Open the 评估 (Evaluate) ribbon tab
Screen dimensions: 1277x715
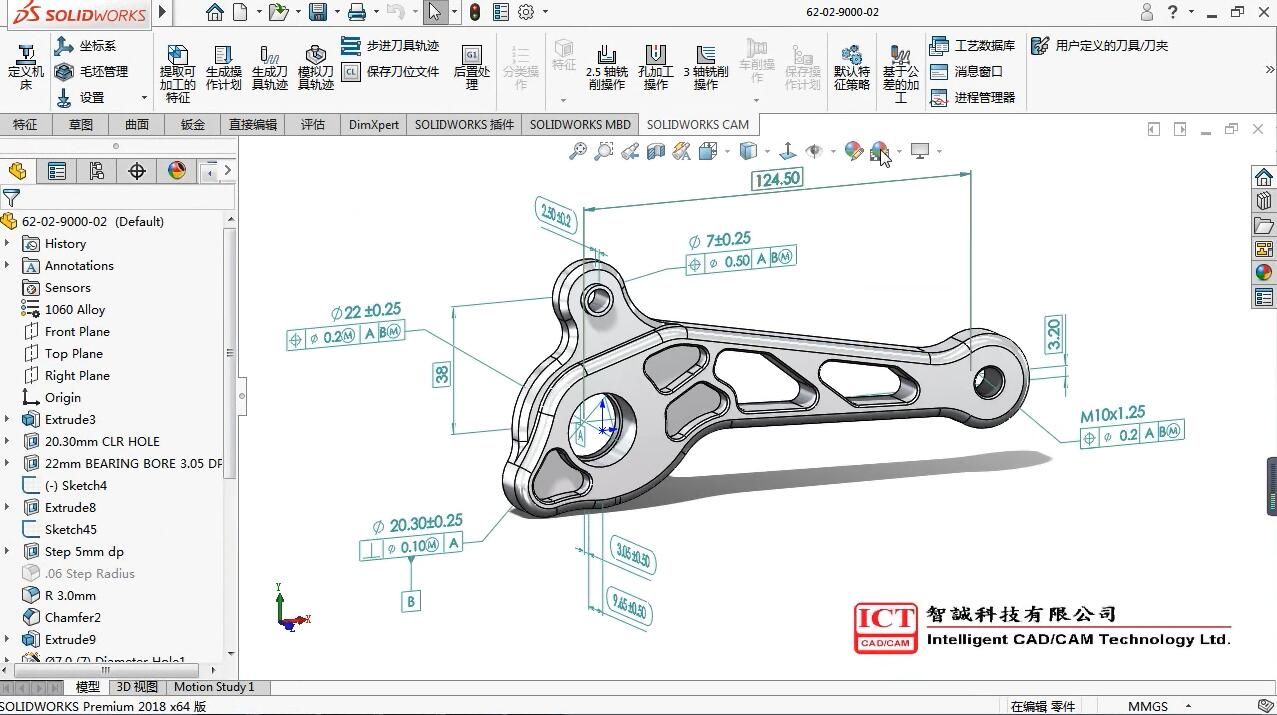[x=313, y=125]
